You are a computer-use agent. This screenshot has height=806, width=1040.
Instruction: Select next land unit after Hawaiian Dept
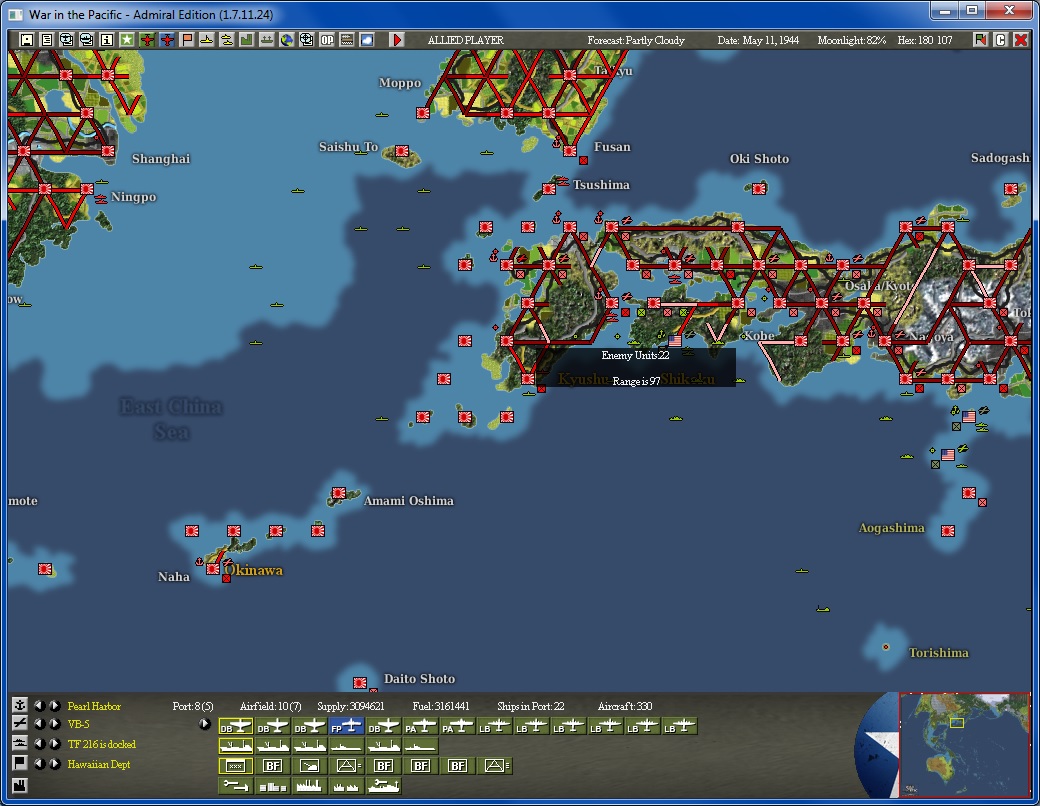[x=55, y=764]
